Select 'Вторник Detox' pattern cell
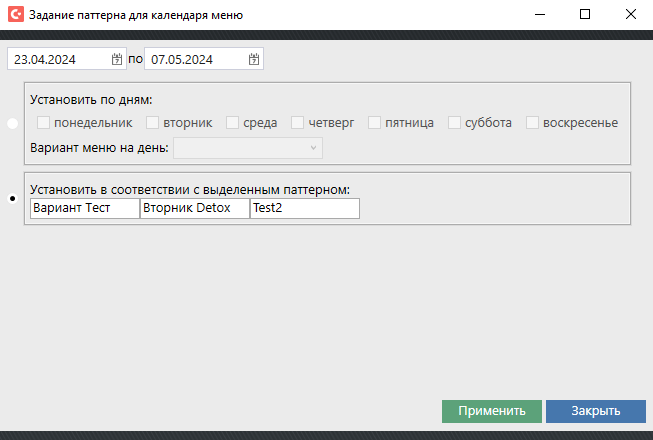Image resolution: width=653 pixels, height=440 pixels. (194, 208)
